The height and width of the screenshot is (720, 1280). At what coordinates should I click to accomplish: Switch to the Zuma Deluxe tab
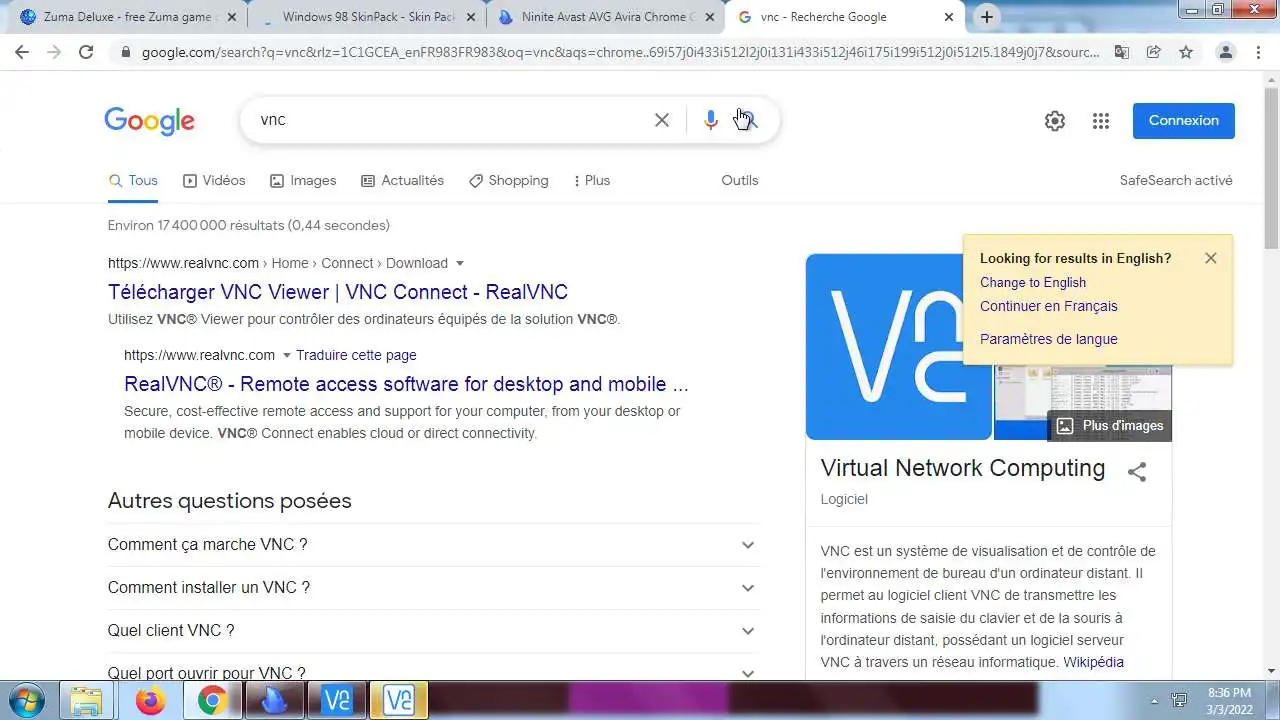click(130, 17)
